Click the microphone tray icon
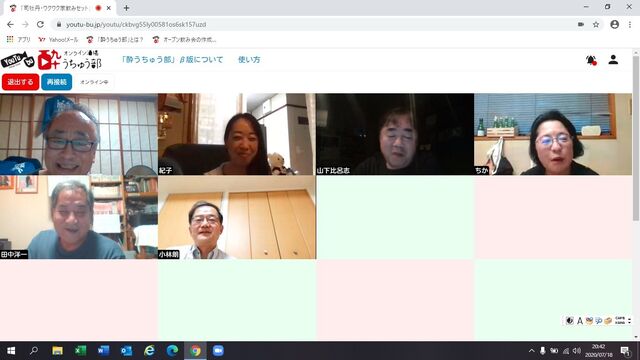 tap(542, 351)
